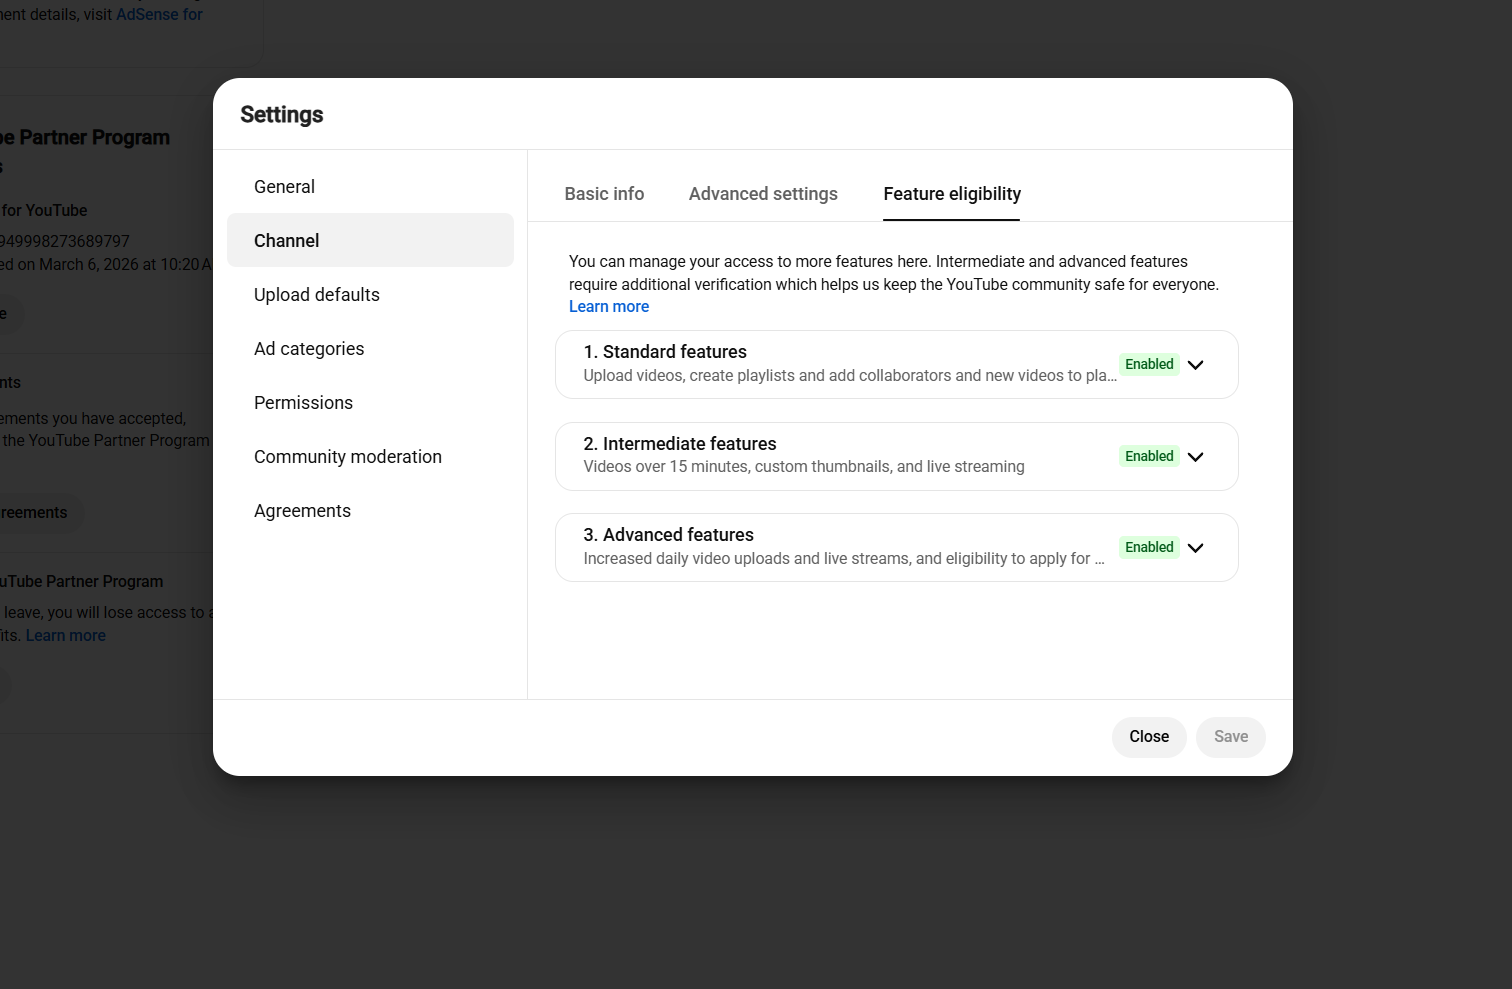
Task: Click the AdSense for YouTube link in background
Action: pos(159,15)
